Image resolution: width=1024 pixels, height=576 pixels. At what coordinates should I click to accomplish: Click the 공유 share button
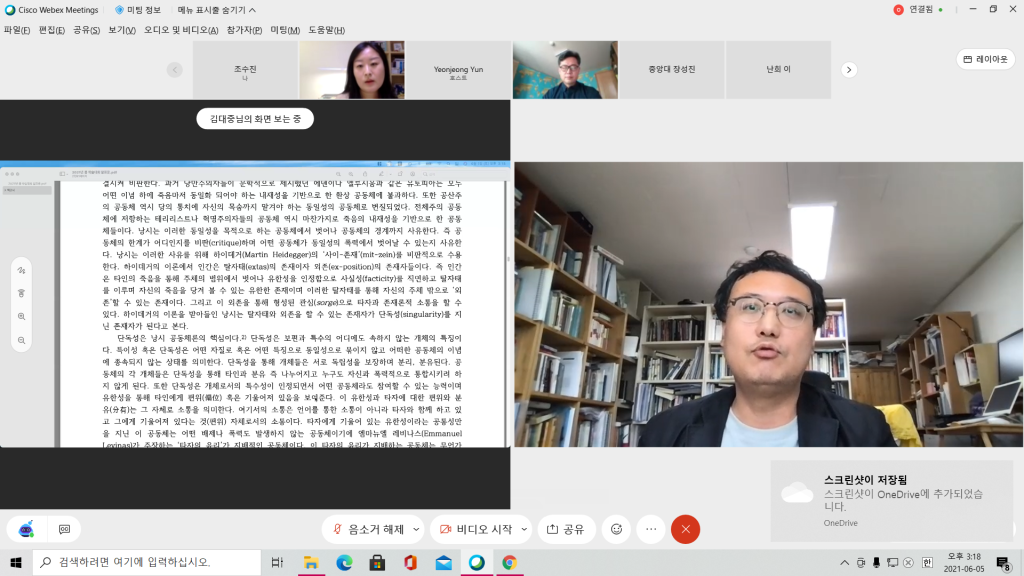coord(566,530)
